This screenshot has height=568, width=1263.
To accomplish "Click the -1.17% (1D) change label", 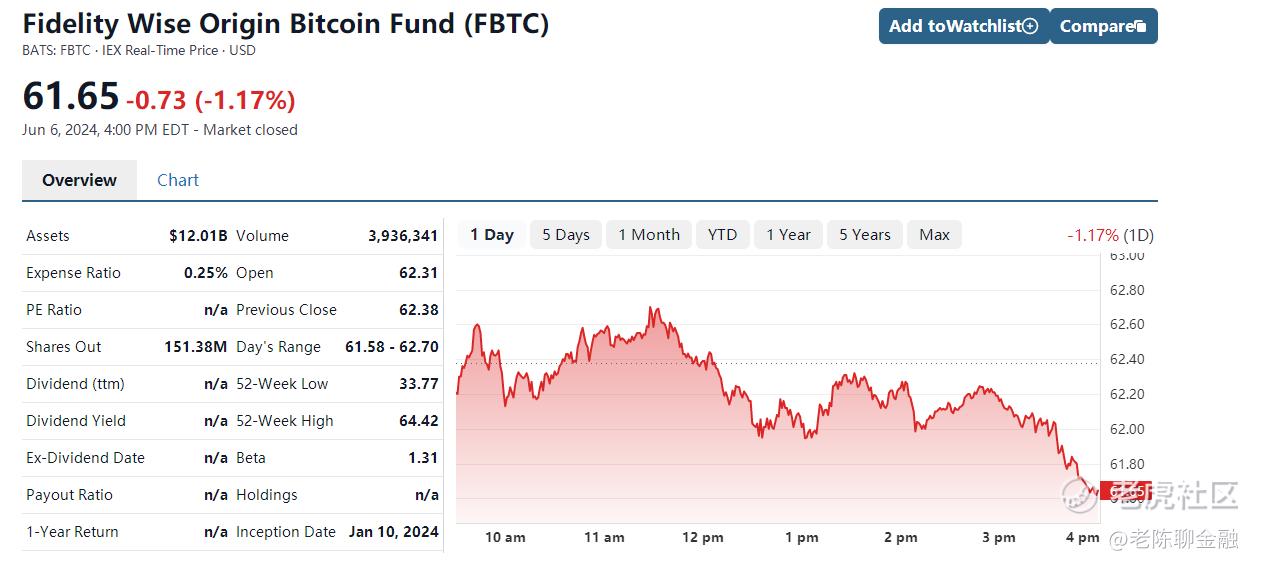I will (1110, 235).
